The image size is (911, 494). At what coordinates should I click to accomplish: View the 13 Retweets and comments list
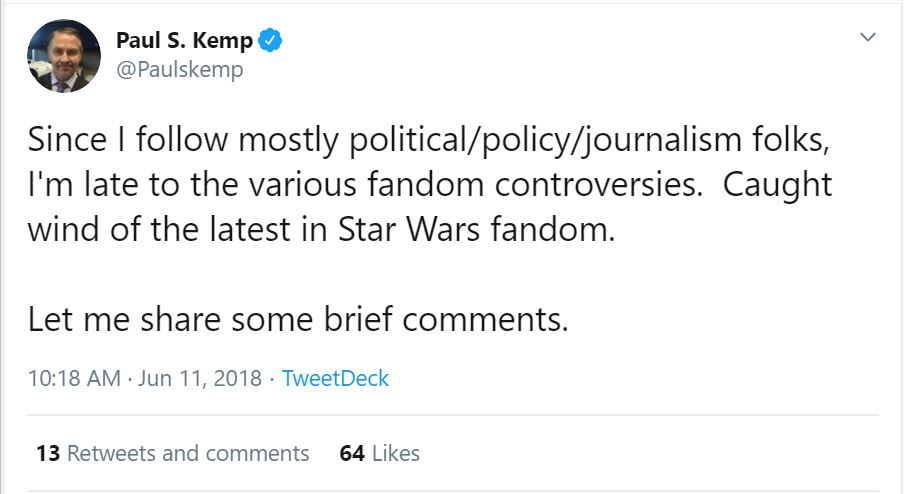coord(172,453)
